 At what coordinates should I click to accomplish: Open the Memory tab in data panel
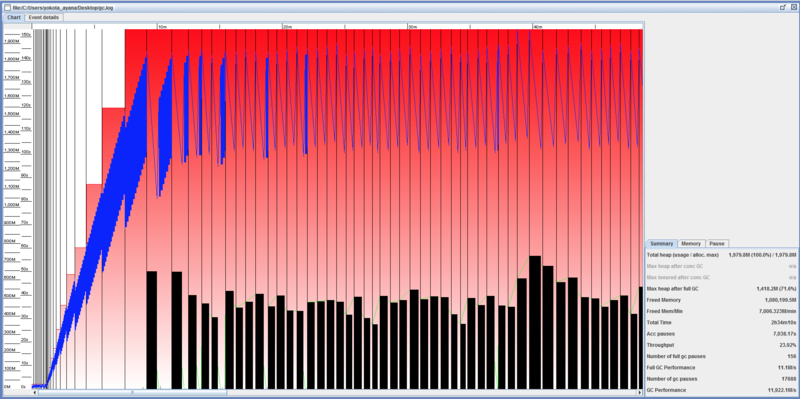(691, 243)
